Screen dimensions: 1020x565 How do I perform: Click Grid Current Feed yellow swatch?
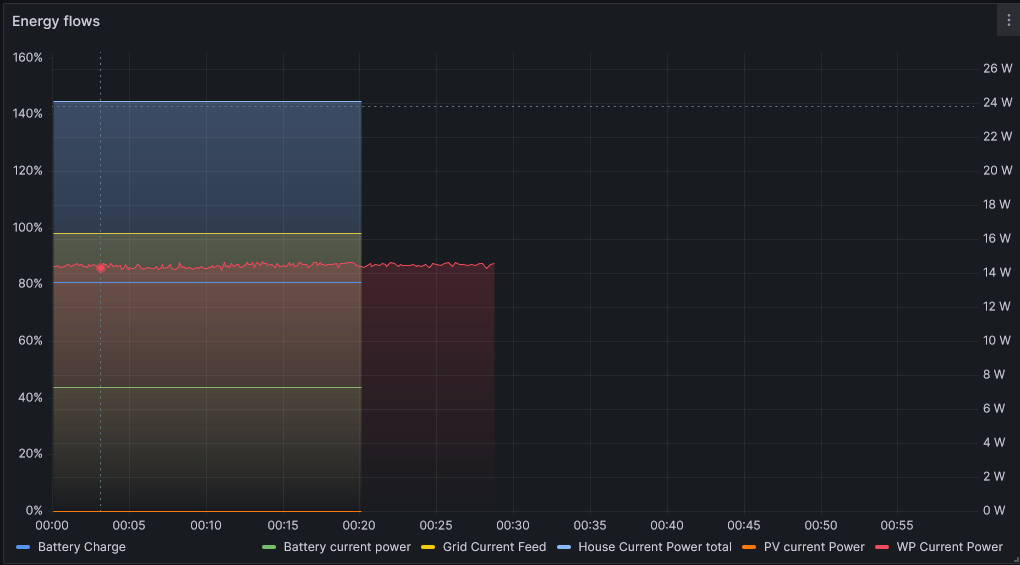[427, 547]
